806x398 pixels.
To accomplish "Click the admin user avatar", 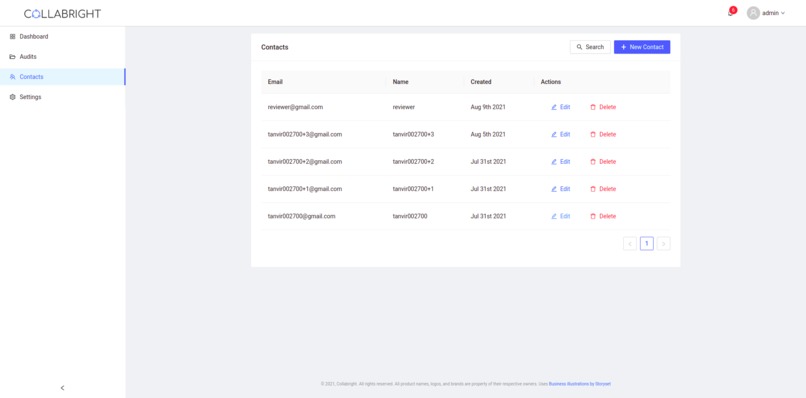I will pos(753,13).
